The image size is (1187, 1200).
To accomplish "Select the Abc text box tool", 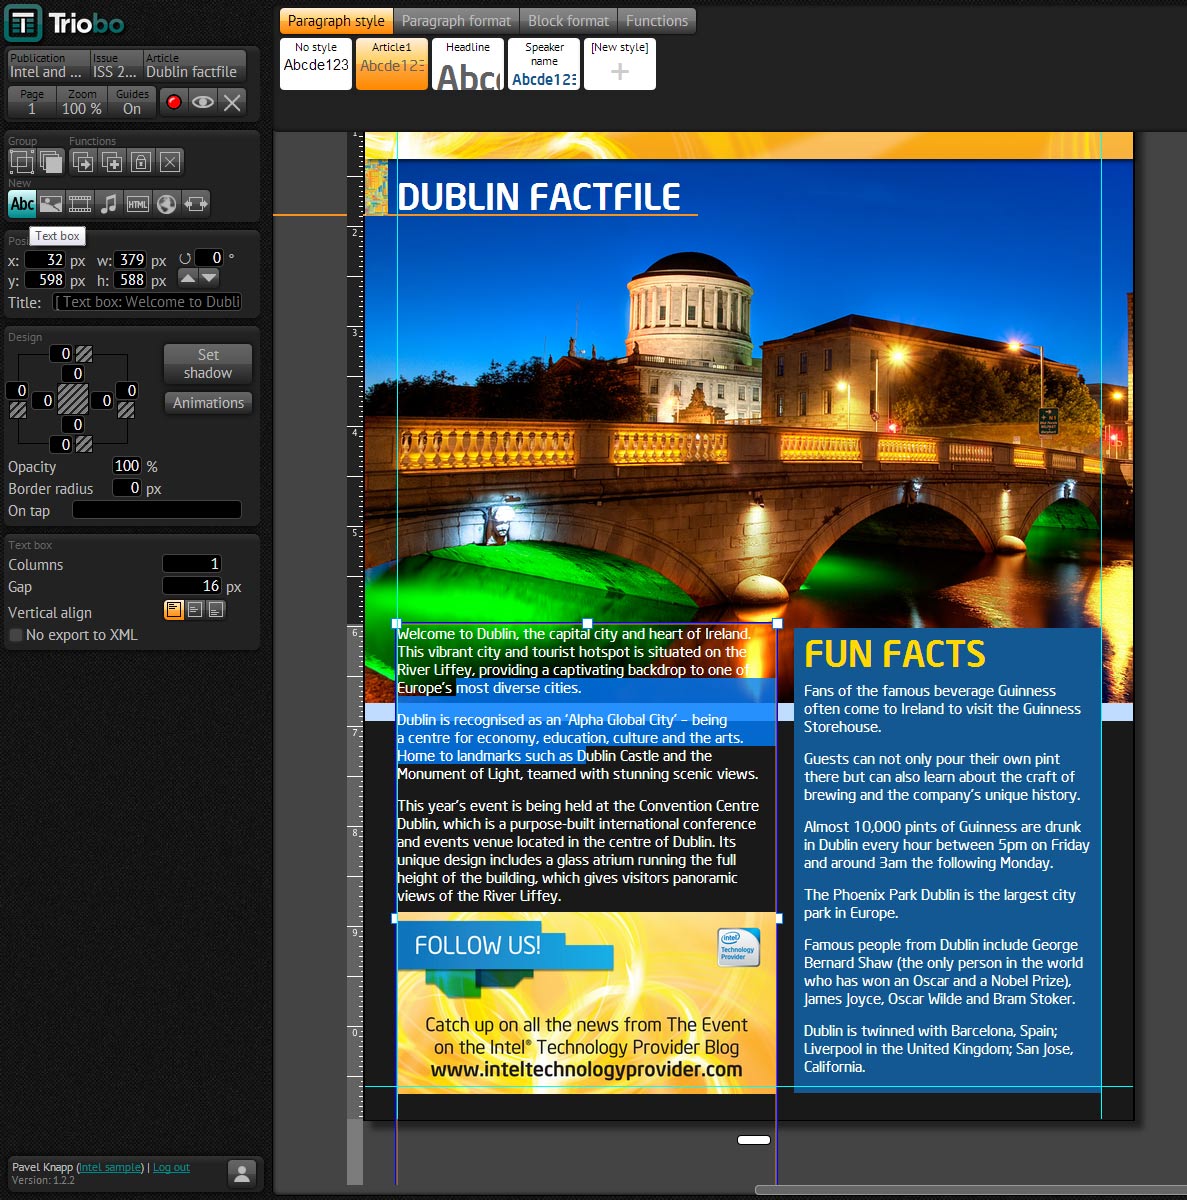I will coord(22,203).
